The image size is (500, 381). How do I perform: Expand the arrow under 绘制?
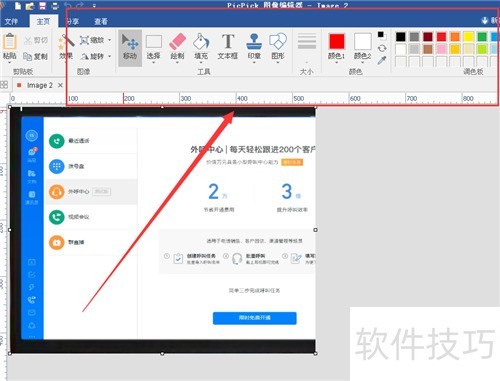(x=177, y=63)
